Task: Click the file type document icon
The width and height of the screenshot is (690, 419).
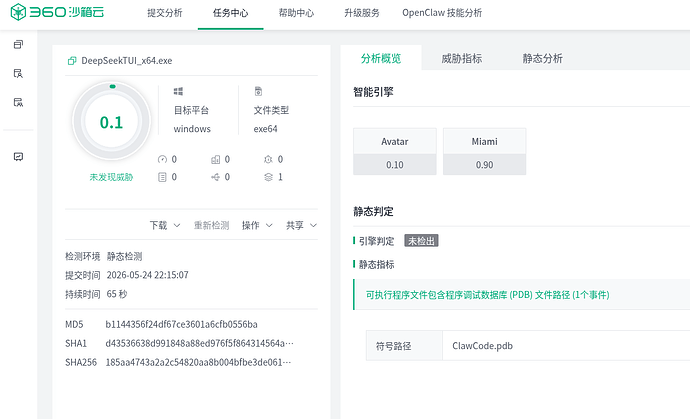Action: 258,91
